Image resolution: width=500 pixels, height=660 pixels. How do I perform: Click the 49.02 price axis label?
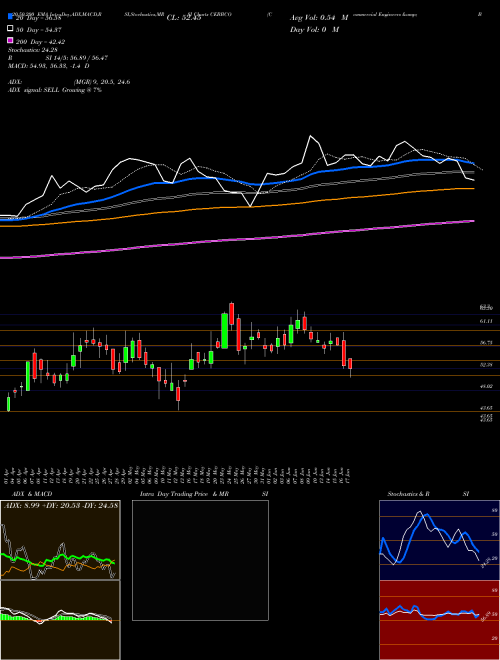coord(486,386)
